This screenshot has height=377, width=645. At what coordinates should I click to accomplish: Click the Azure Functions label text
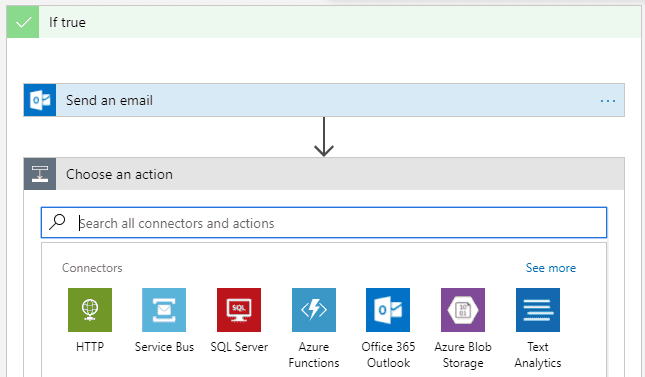click(314, 355)
